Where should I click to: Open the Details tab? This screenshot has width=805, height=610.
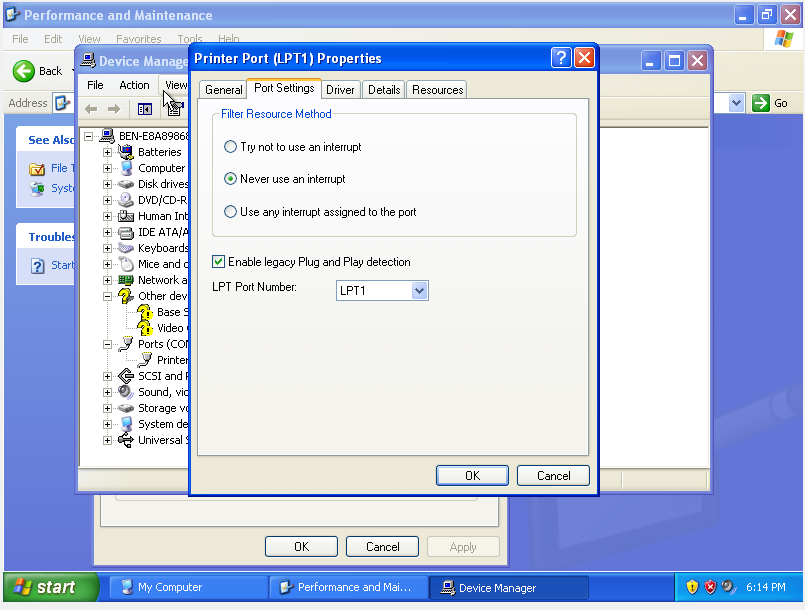point(384,90)
